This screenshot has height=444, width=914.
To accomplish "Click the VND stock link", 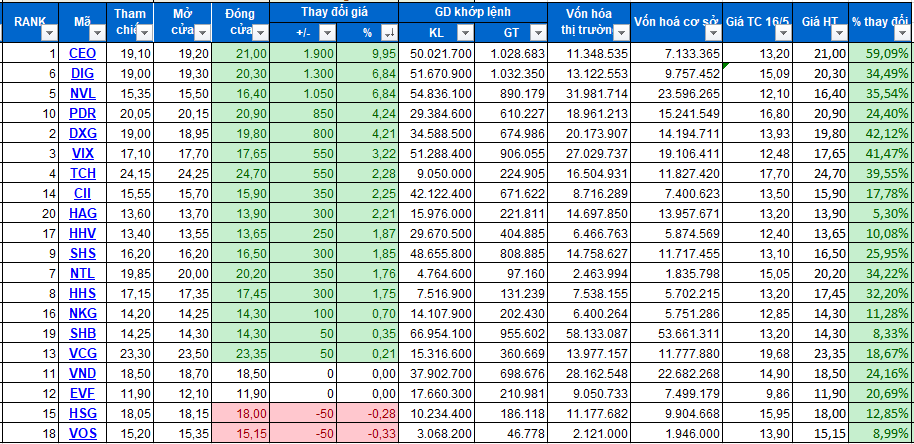I will point(82,373).
